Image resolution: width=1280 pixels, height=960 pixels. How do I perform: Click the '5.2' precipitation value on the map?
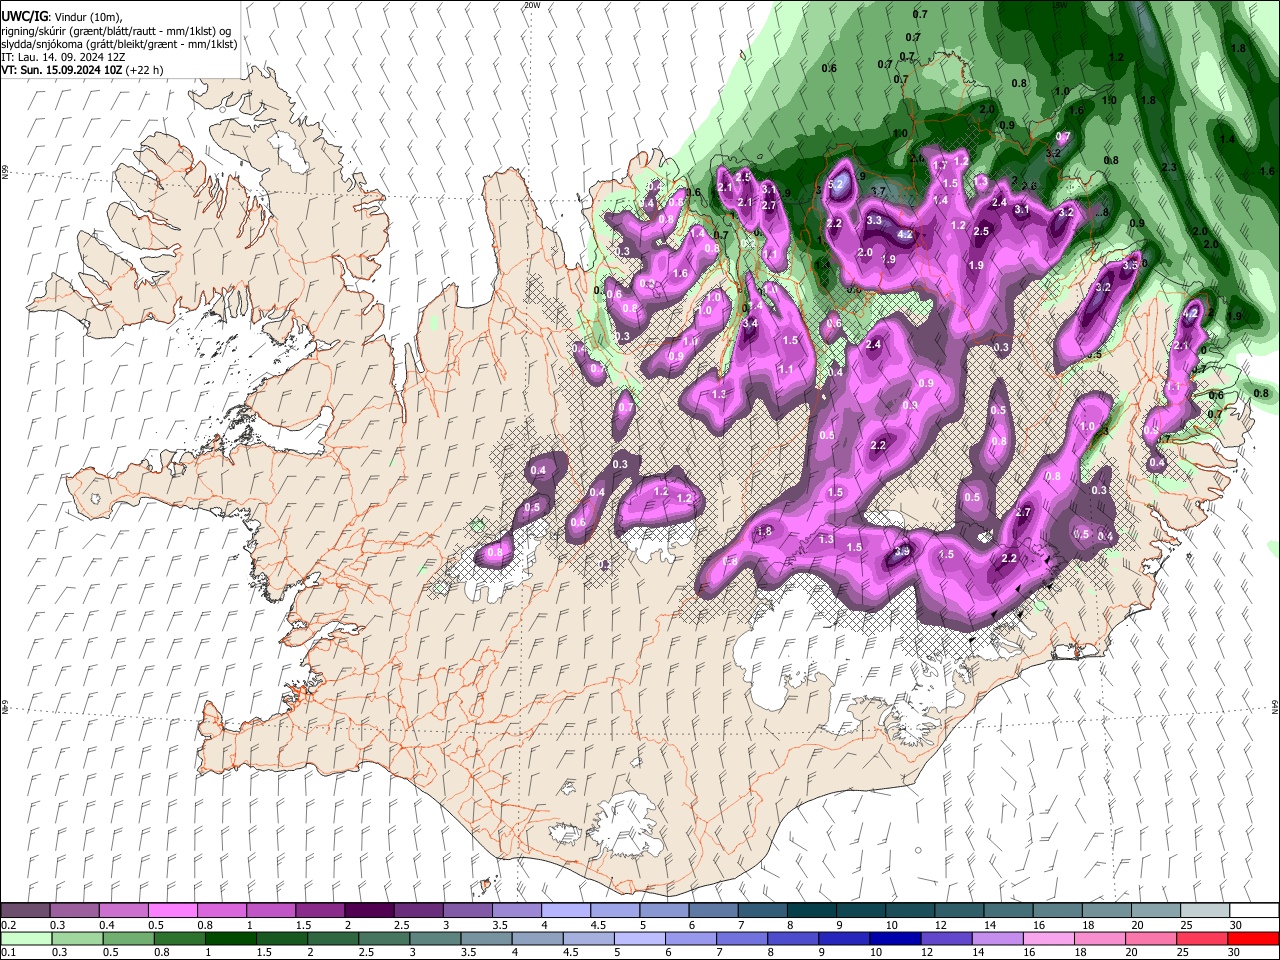836,185
